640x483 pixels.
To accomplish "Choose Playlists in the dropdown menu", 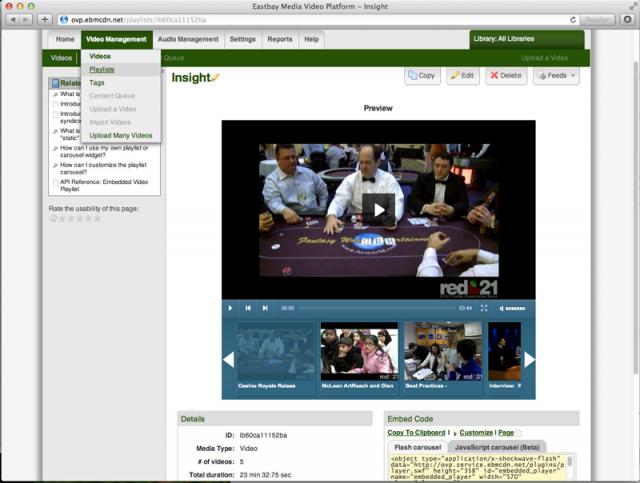I will pos(121,69).
